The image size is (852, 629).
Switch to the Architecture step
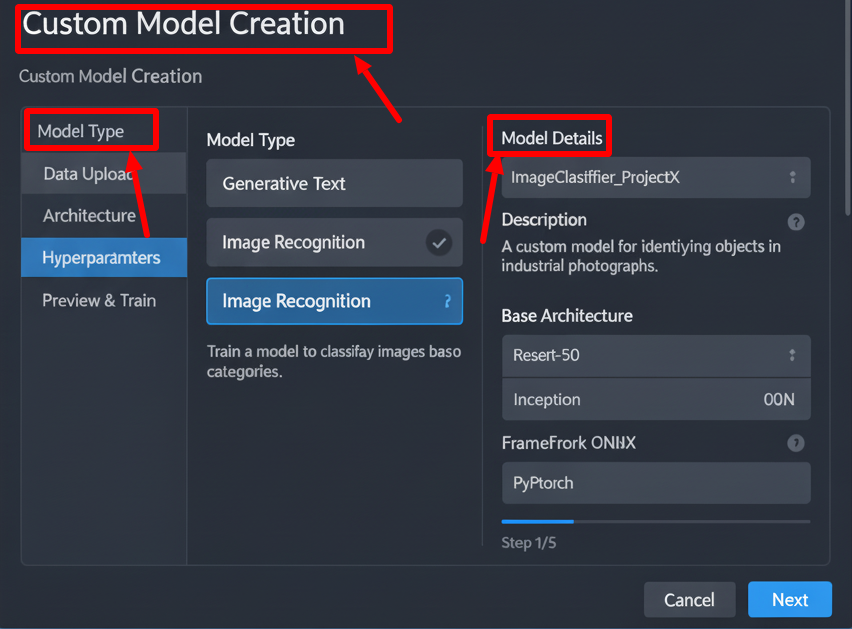click(89, 215)
